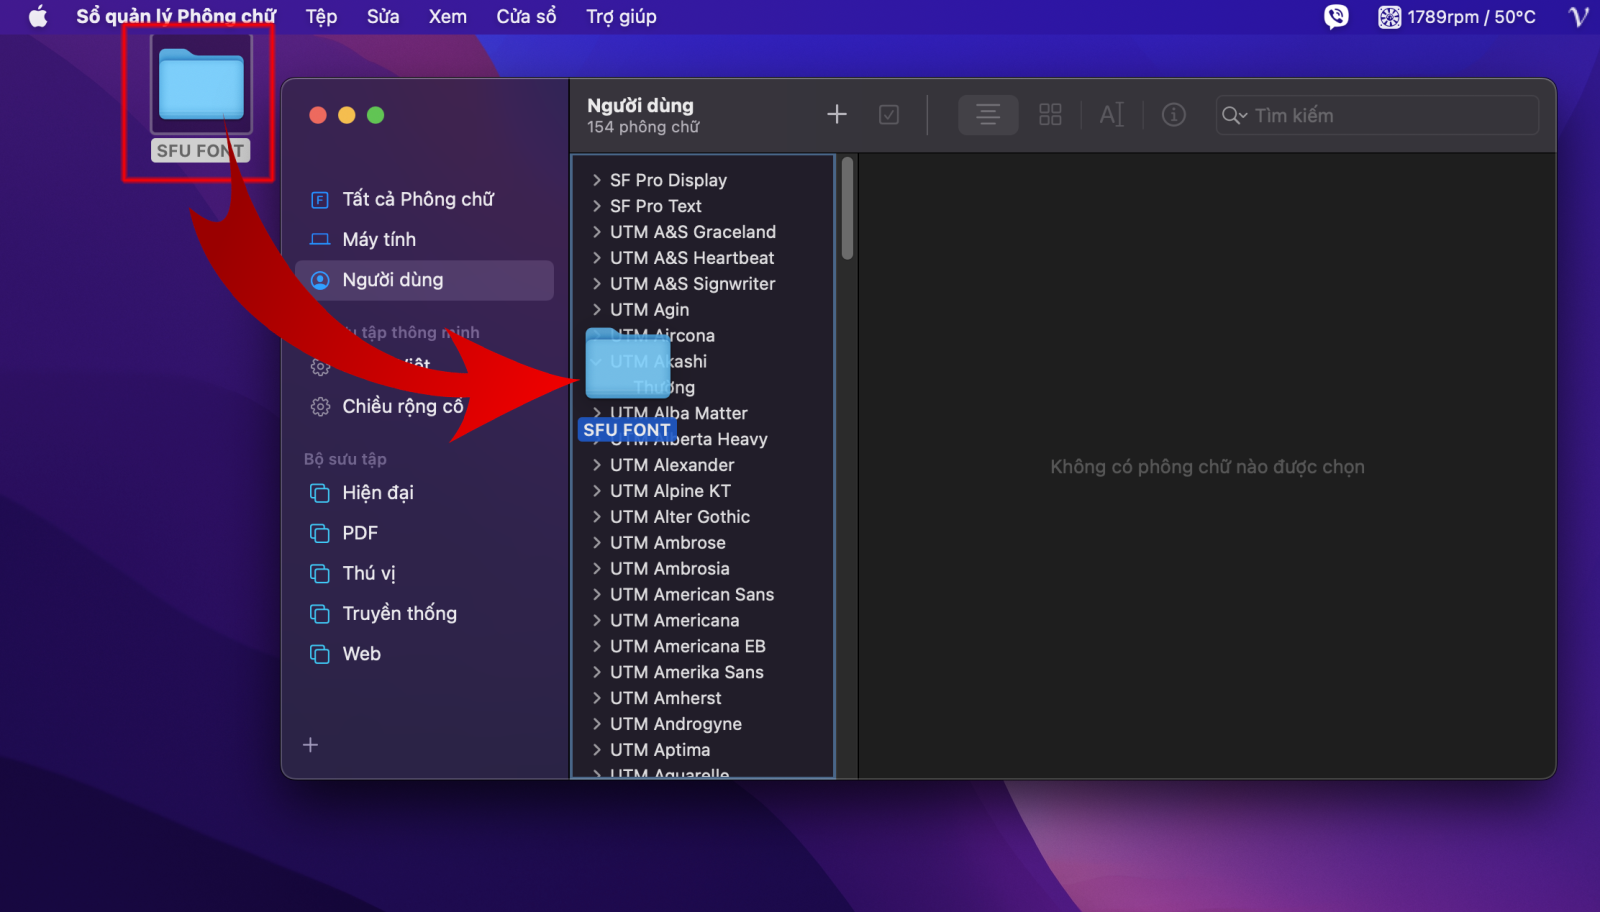This screenshot has height=912, width=1600.
Task: Click gear icon of Chiều rộng cố
Action: (x=320, y=407)
